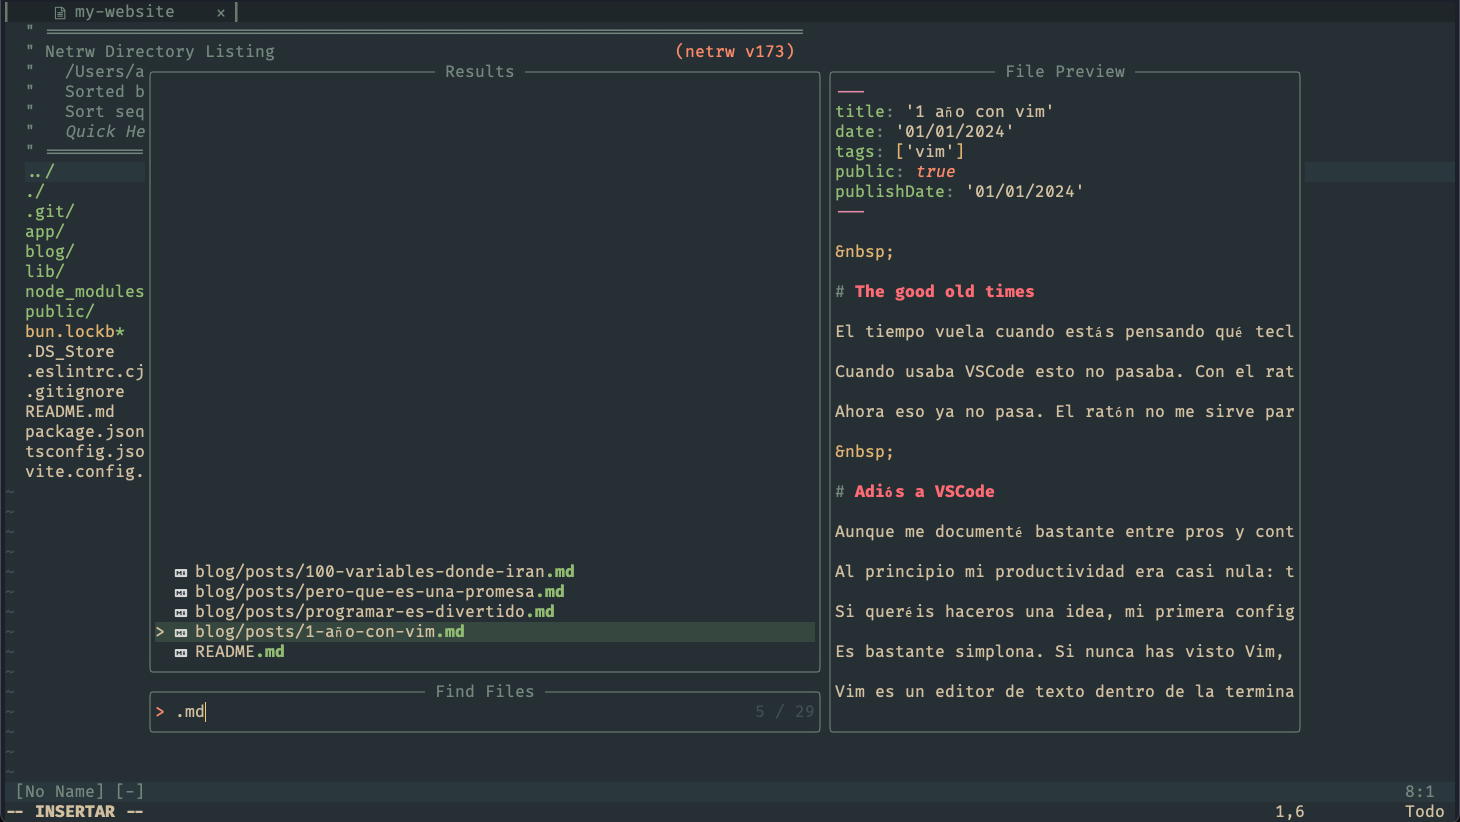The image size is (1460, 822).
Task: Select blog/posts/programar-es-divertido.md result
Action: tap(374, 612)
